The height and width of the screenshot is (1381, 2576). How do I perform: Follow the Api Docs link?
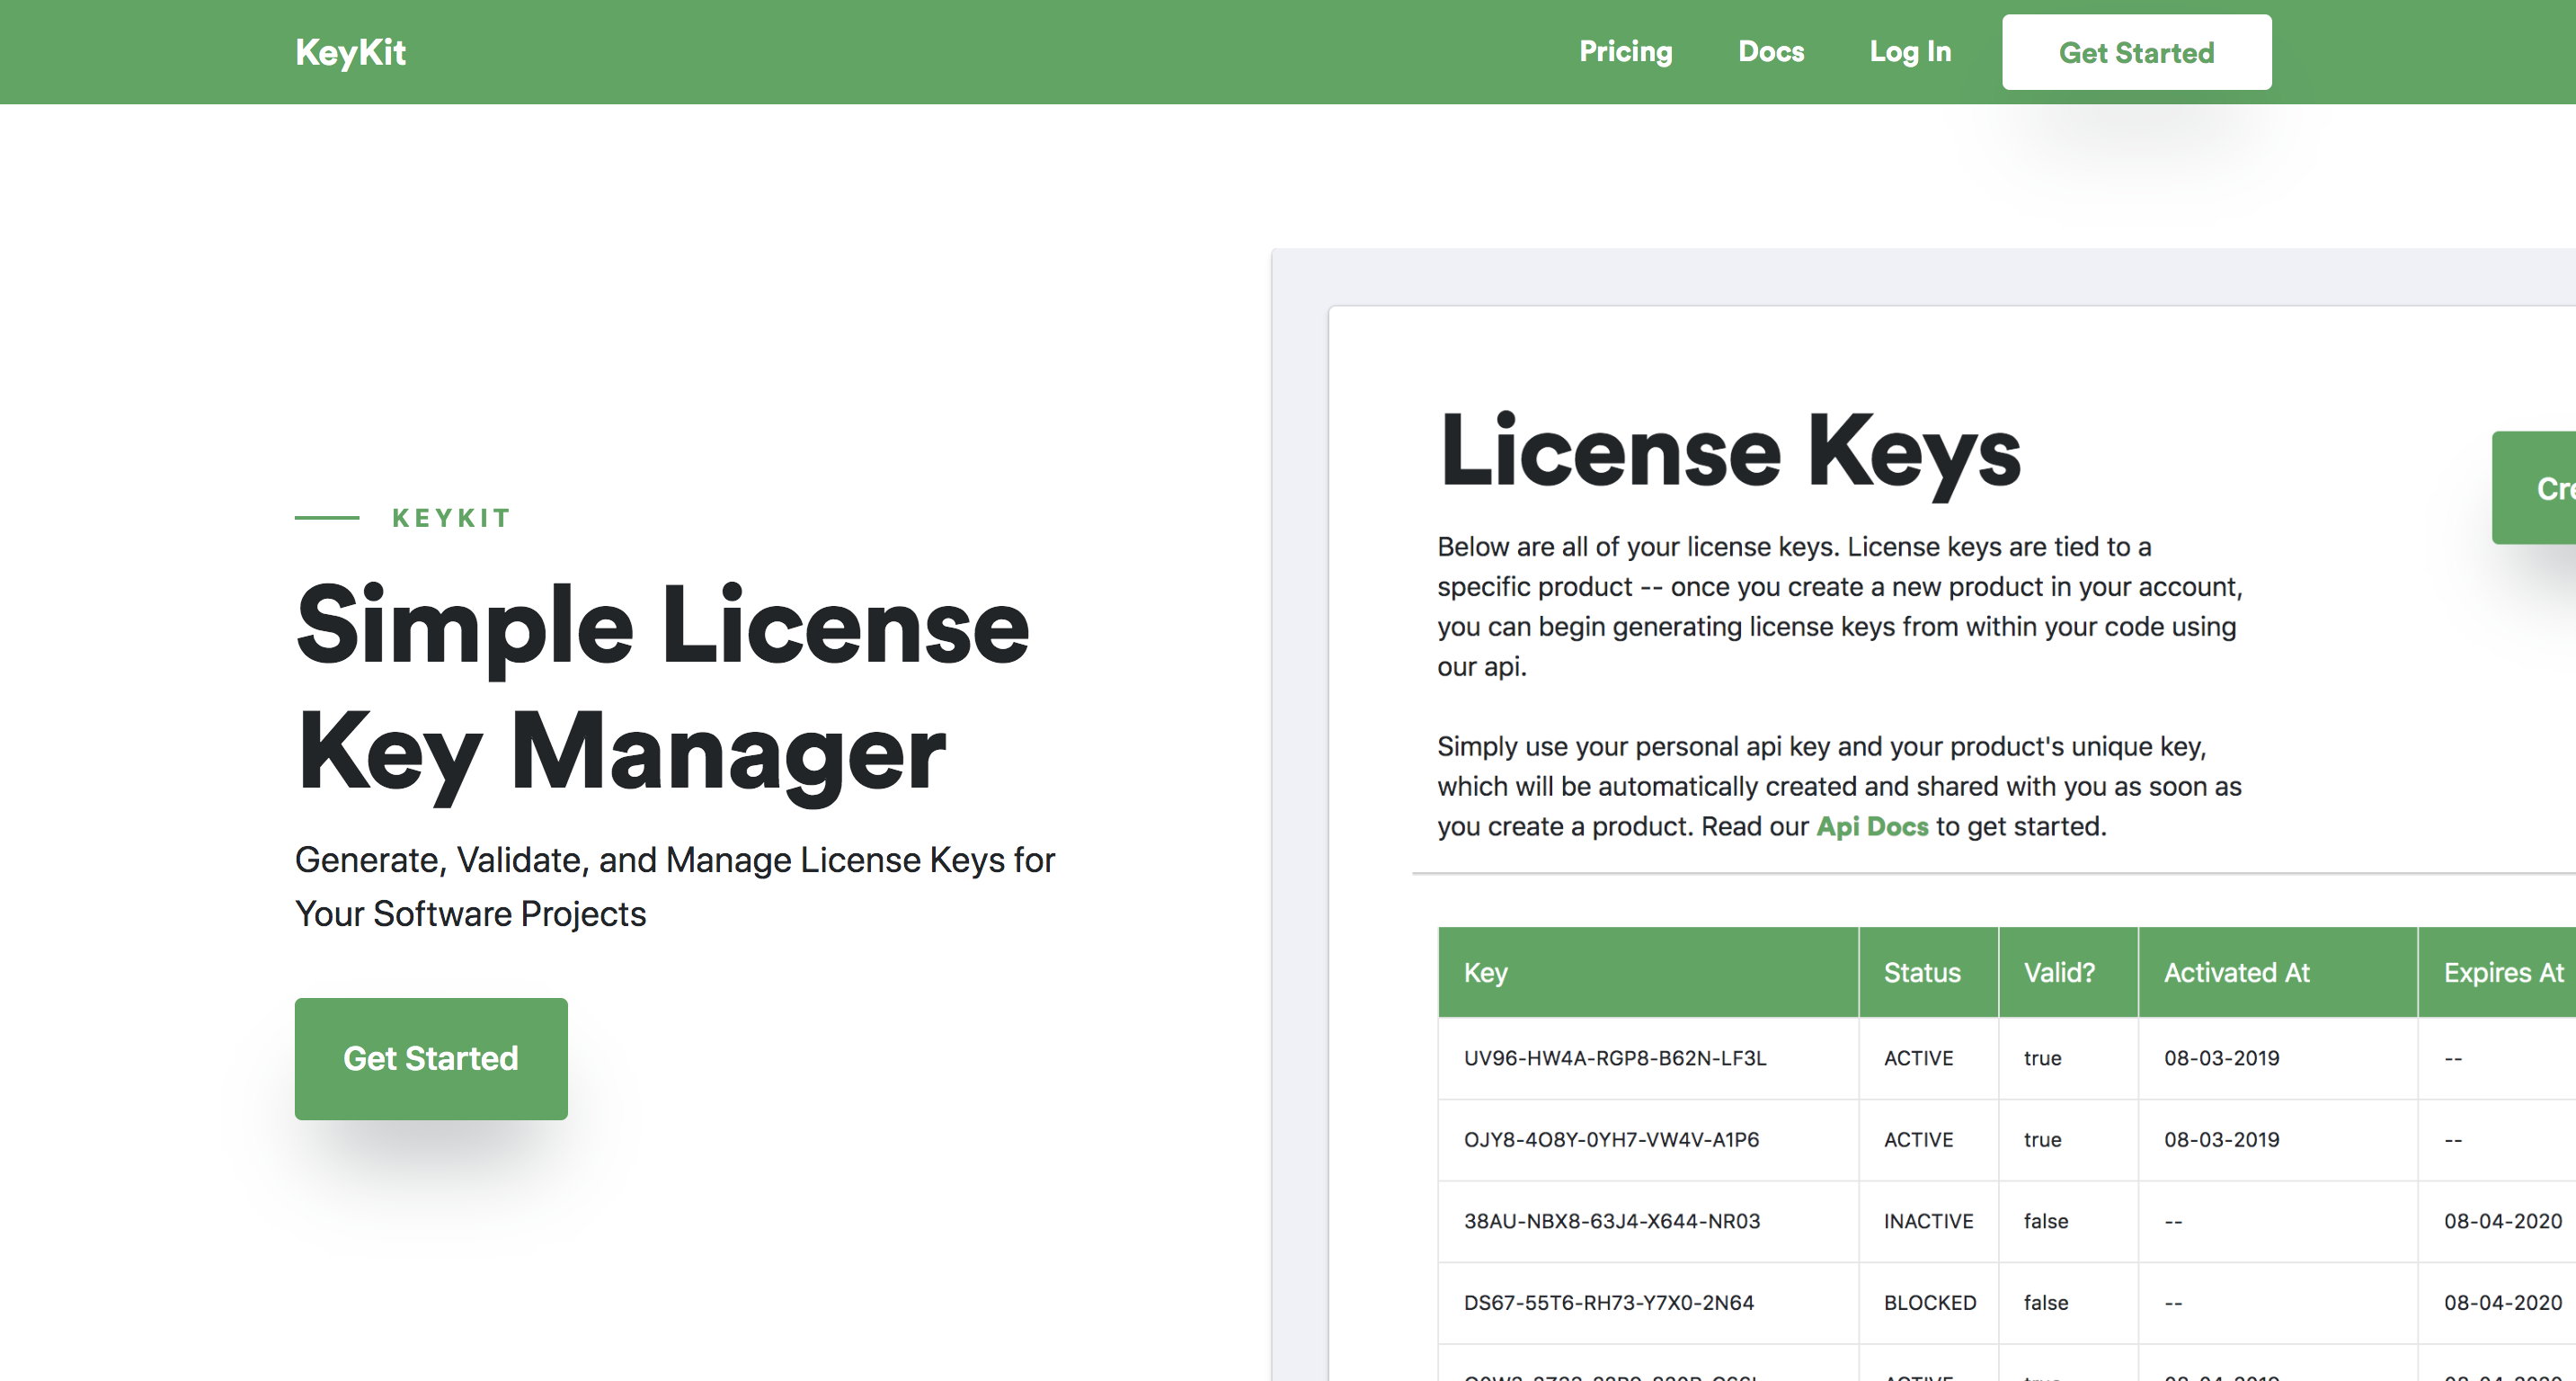coord(1872,826)
